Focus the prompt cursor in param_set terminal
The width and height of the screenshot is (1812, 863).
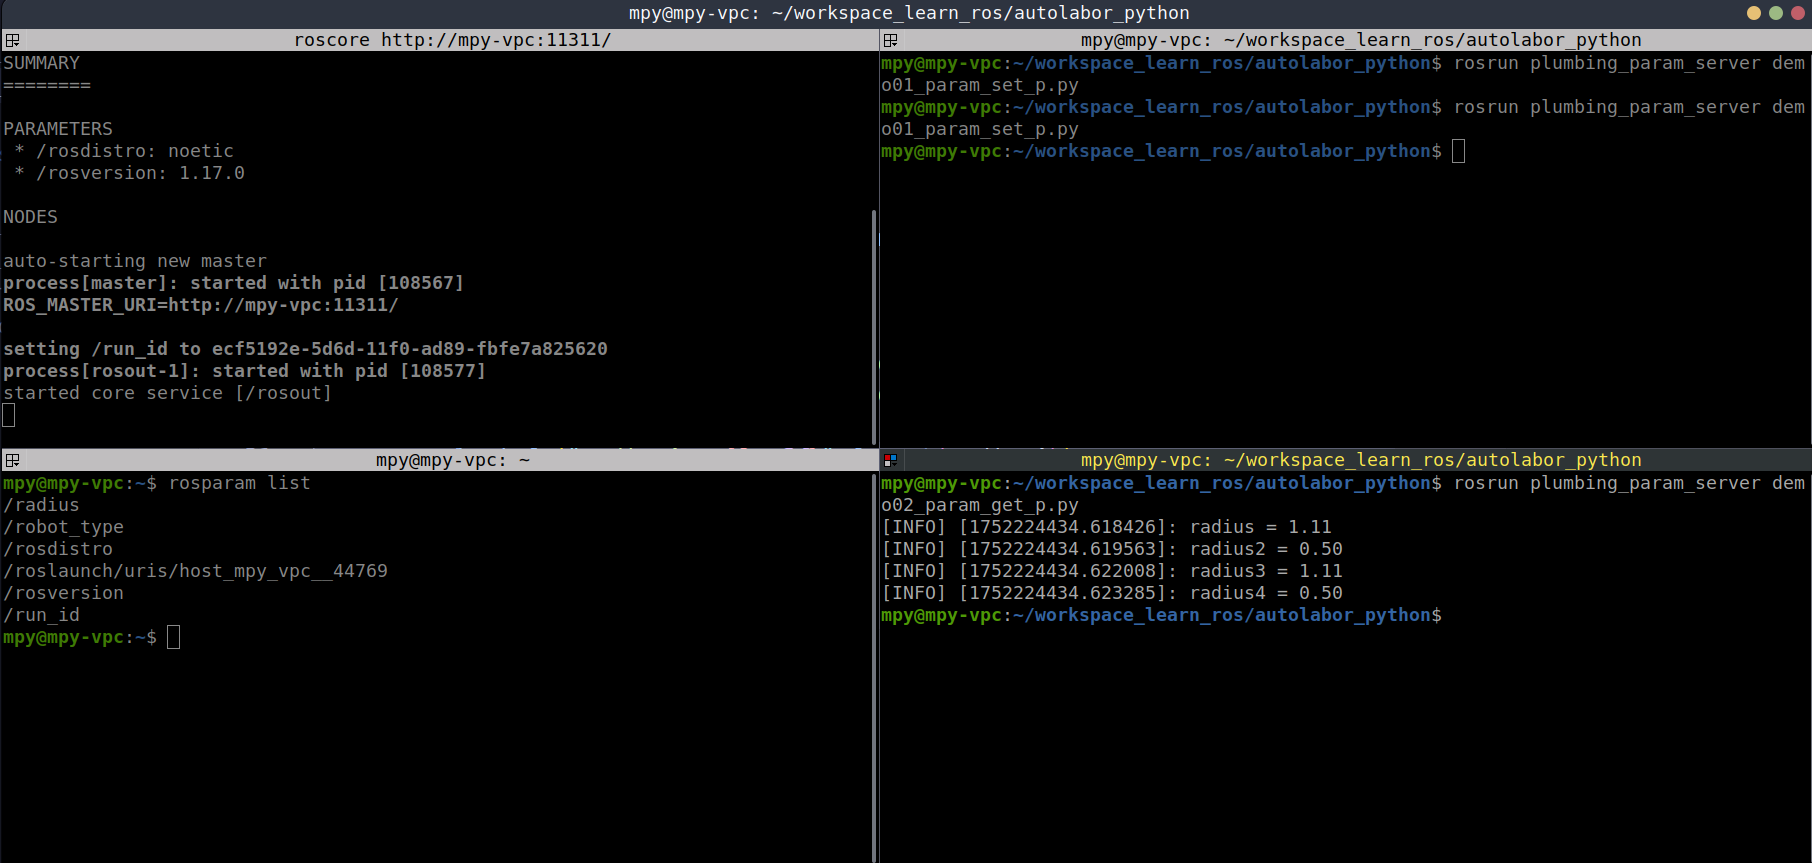(1458, 151)
